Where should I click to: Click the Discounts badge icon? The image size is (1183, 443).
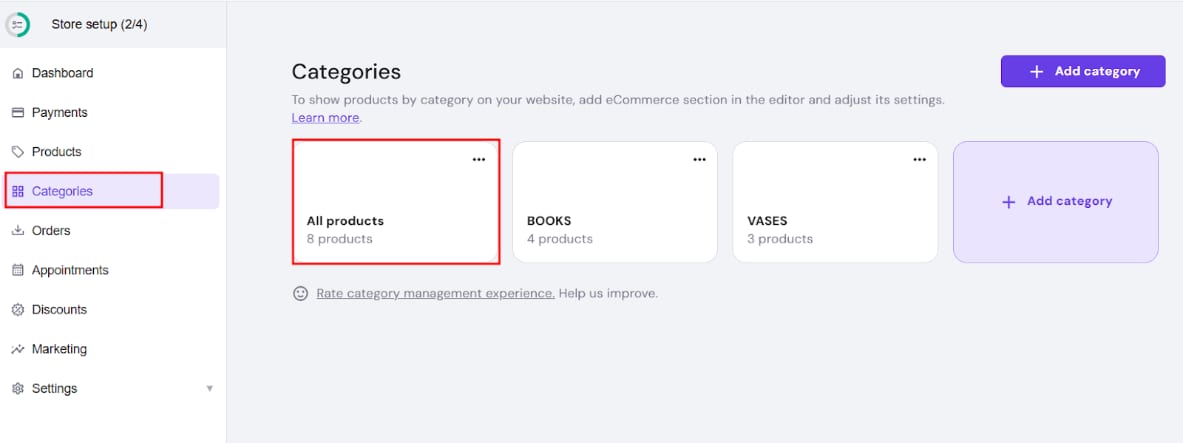(17, 310)
